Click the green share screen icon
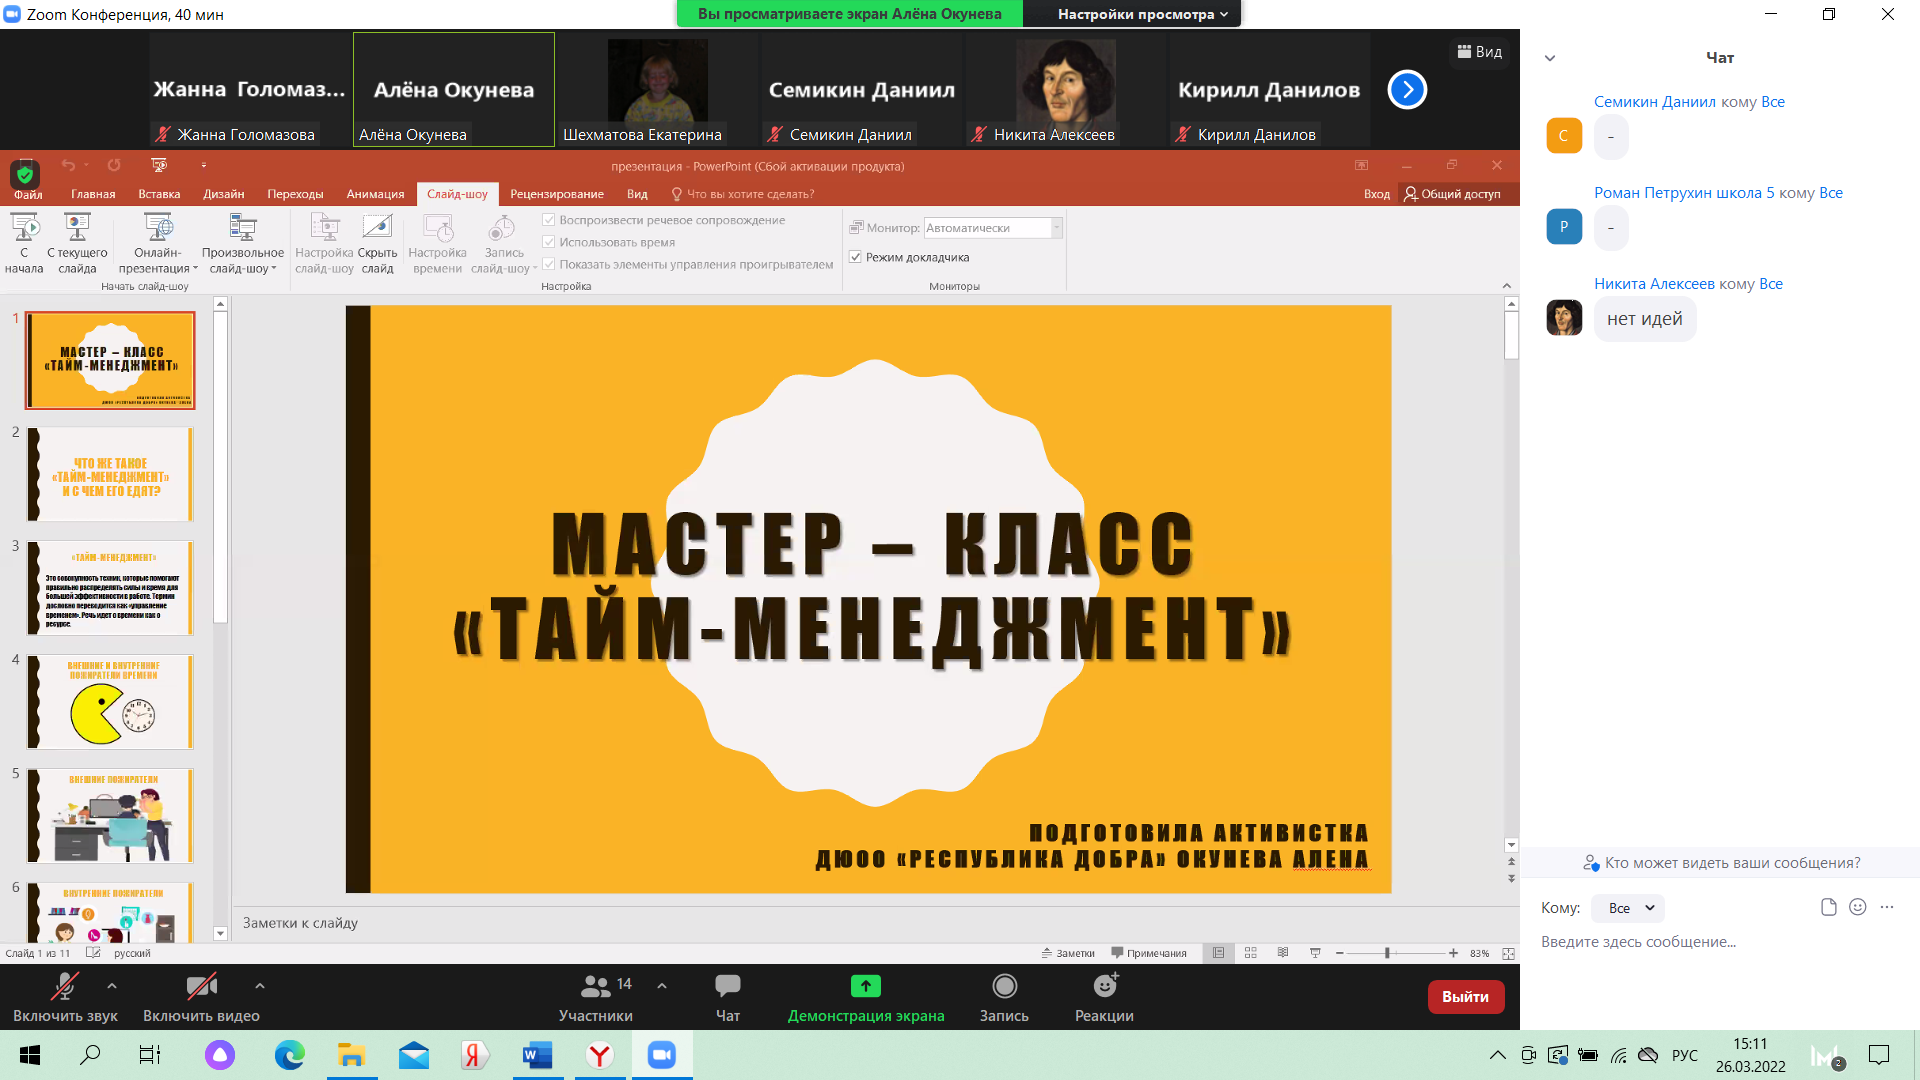The width and height of the screenshot is (1920, 1080). click(865, 987)
